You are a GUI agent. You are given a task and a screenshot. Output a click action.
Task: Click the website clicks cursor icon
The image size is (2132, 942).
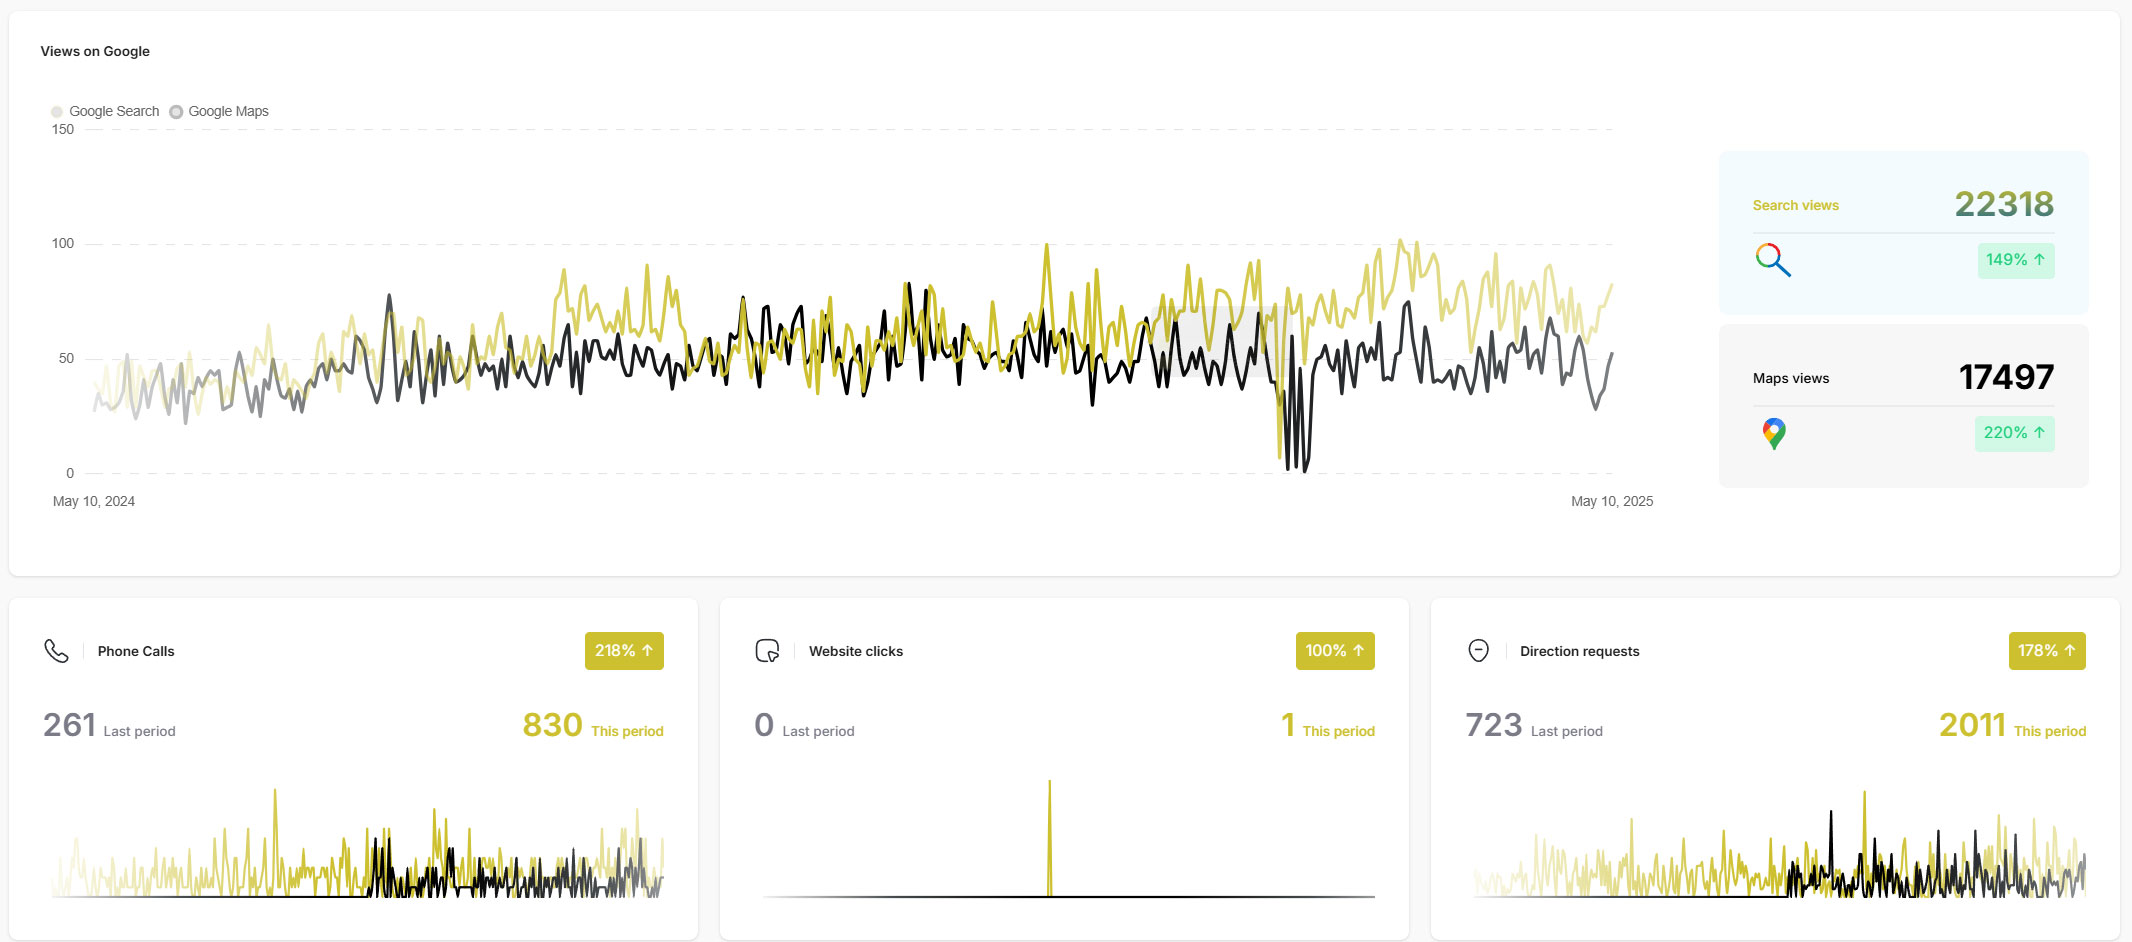click(x=767, y=651)
